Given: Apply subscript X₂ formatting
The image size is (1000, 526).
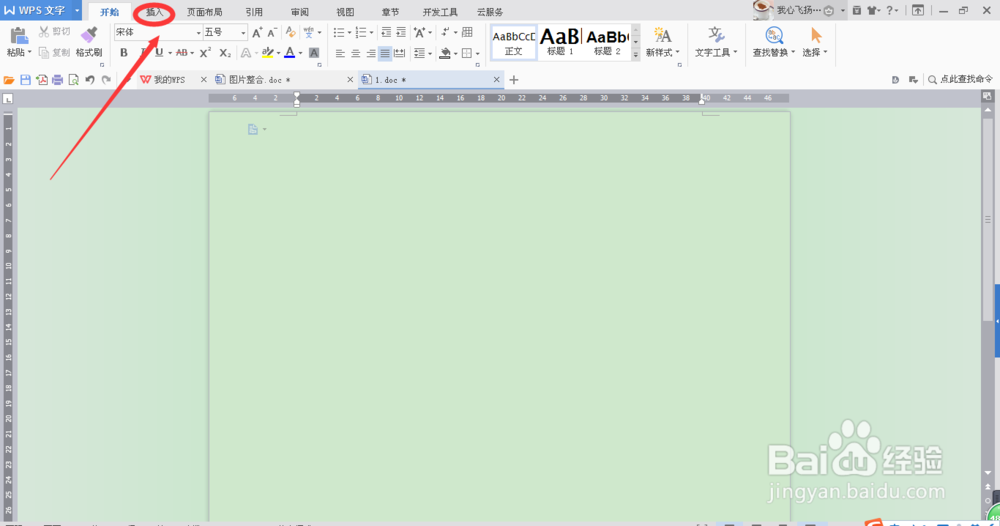Looking at the screenshot, I should pos(225,53).
